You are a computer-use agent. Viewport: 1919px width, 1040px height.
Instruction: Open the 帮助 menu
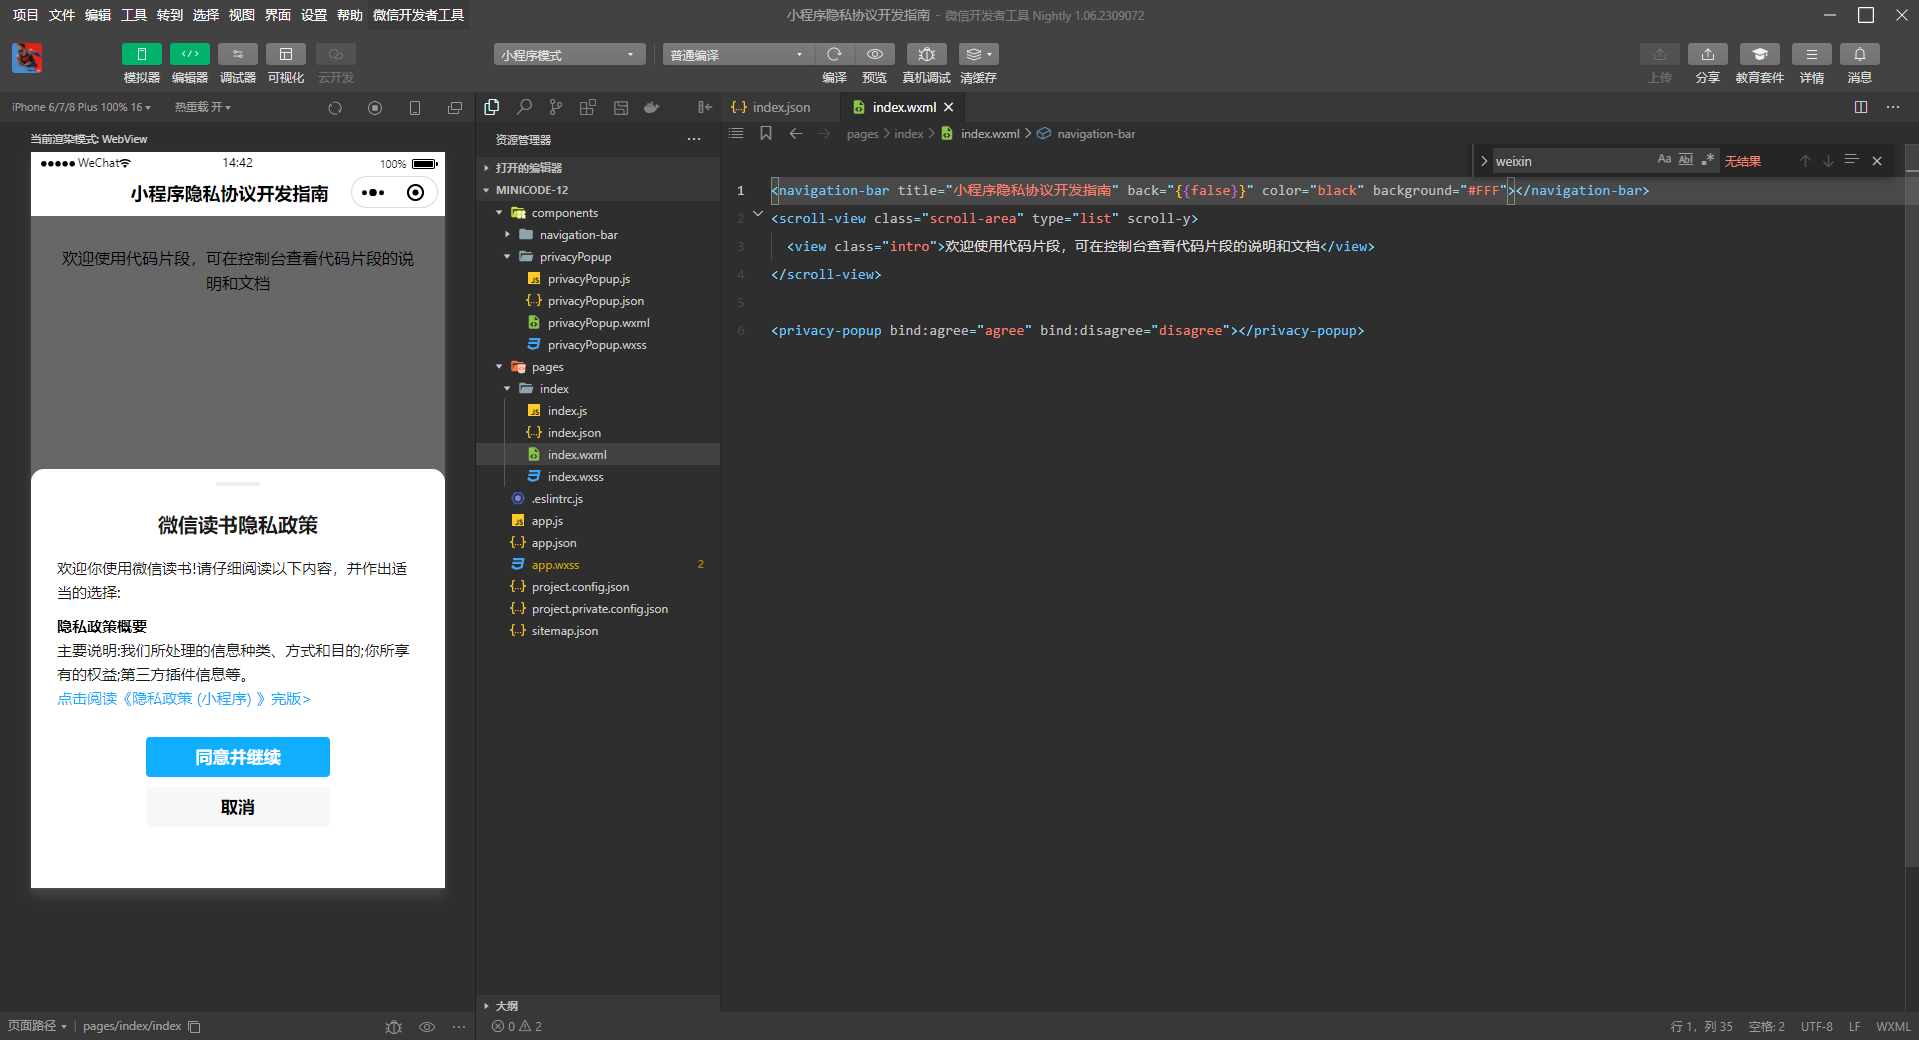tap(350, 15)
